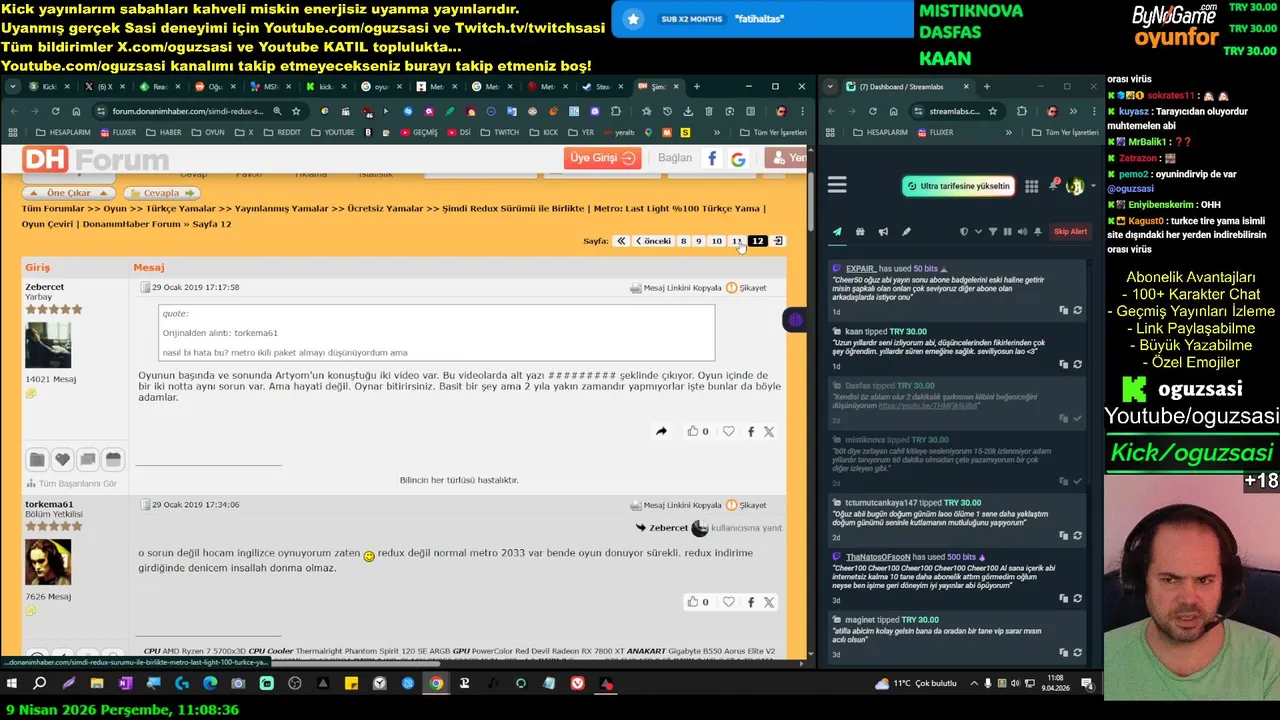Copy message link of Zebercet's post
The image size is (1280, 720).
pyautogui.click(x=676, y=288)
